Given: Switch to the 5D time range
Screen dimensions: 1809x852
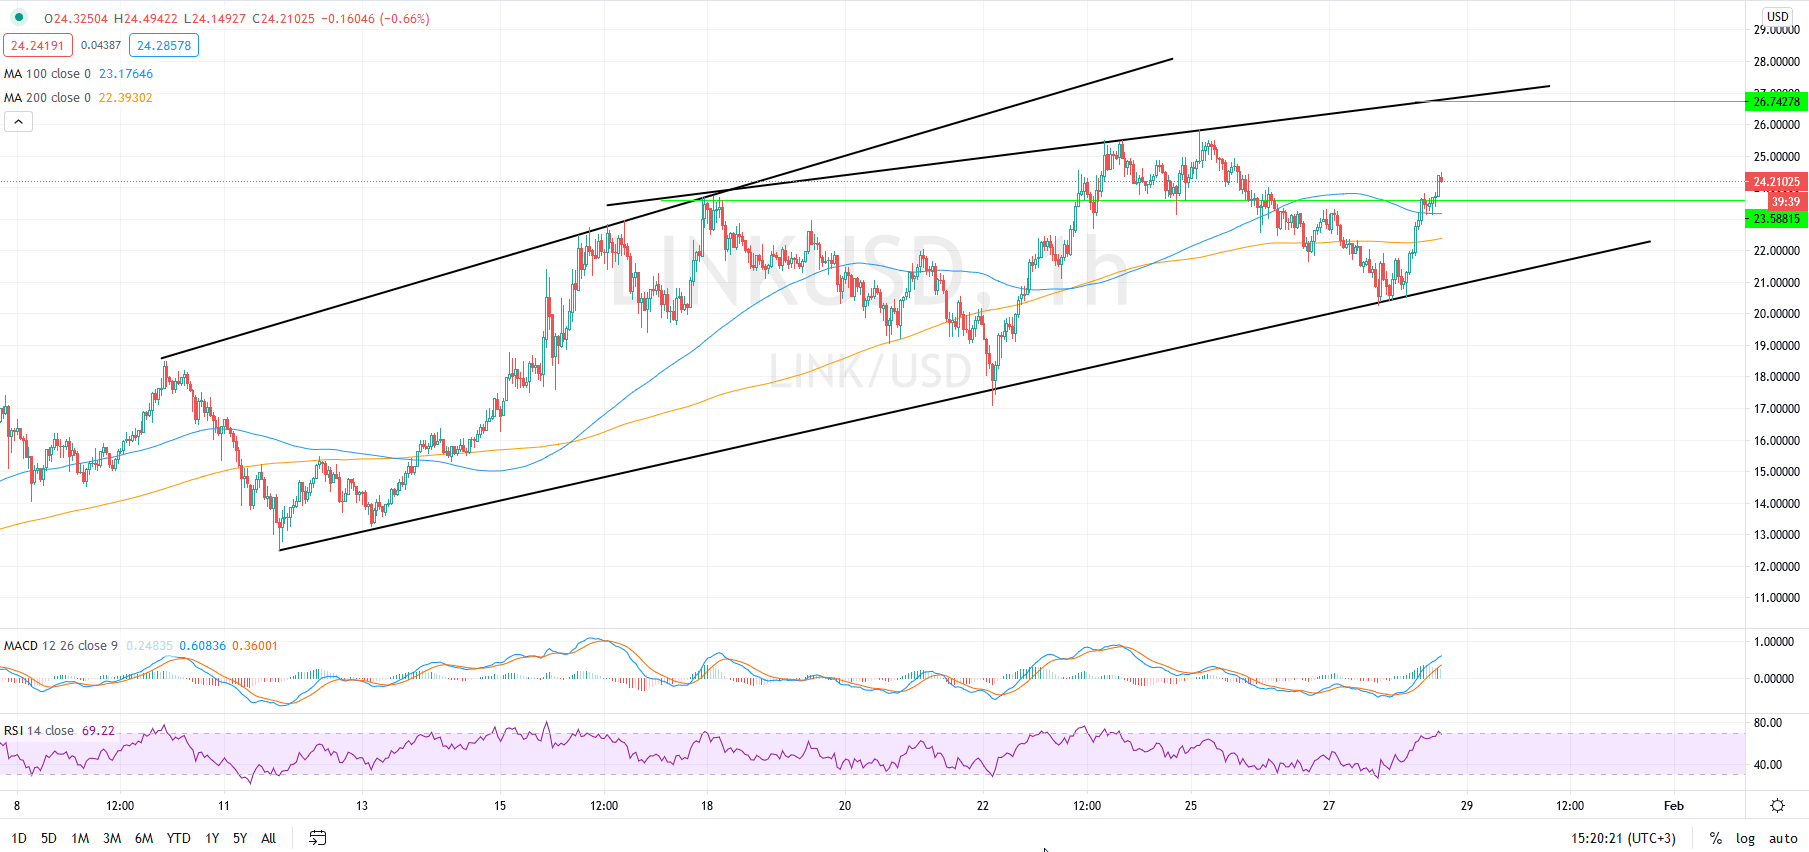Looking at the screenshot, I should 49,838.
